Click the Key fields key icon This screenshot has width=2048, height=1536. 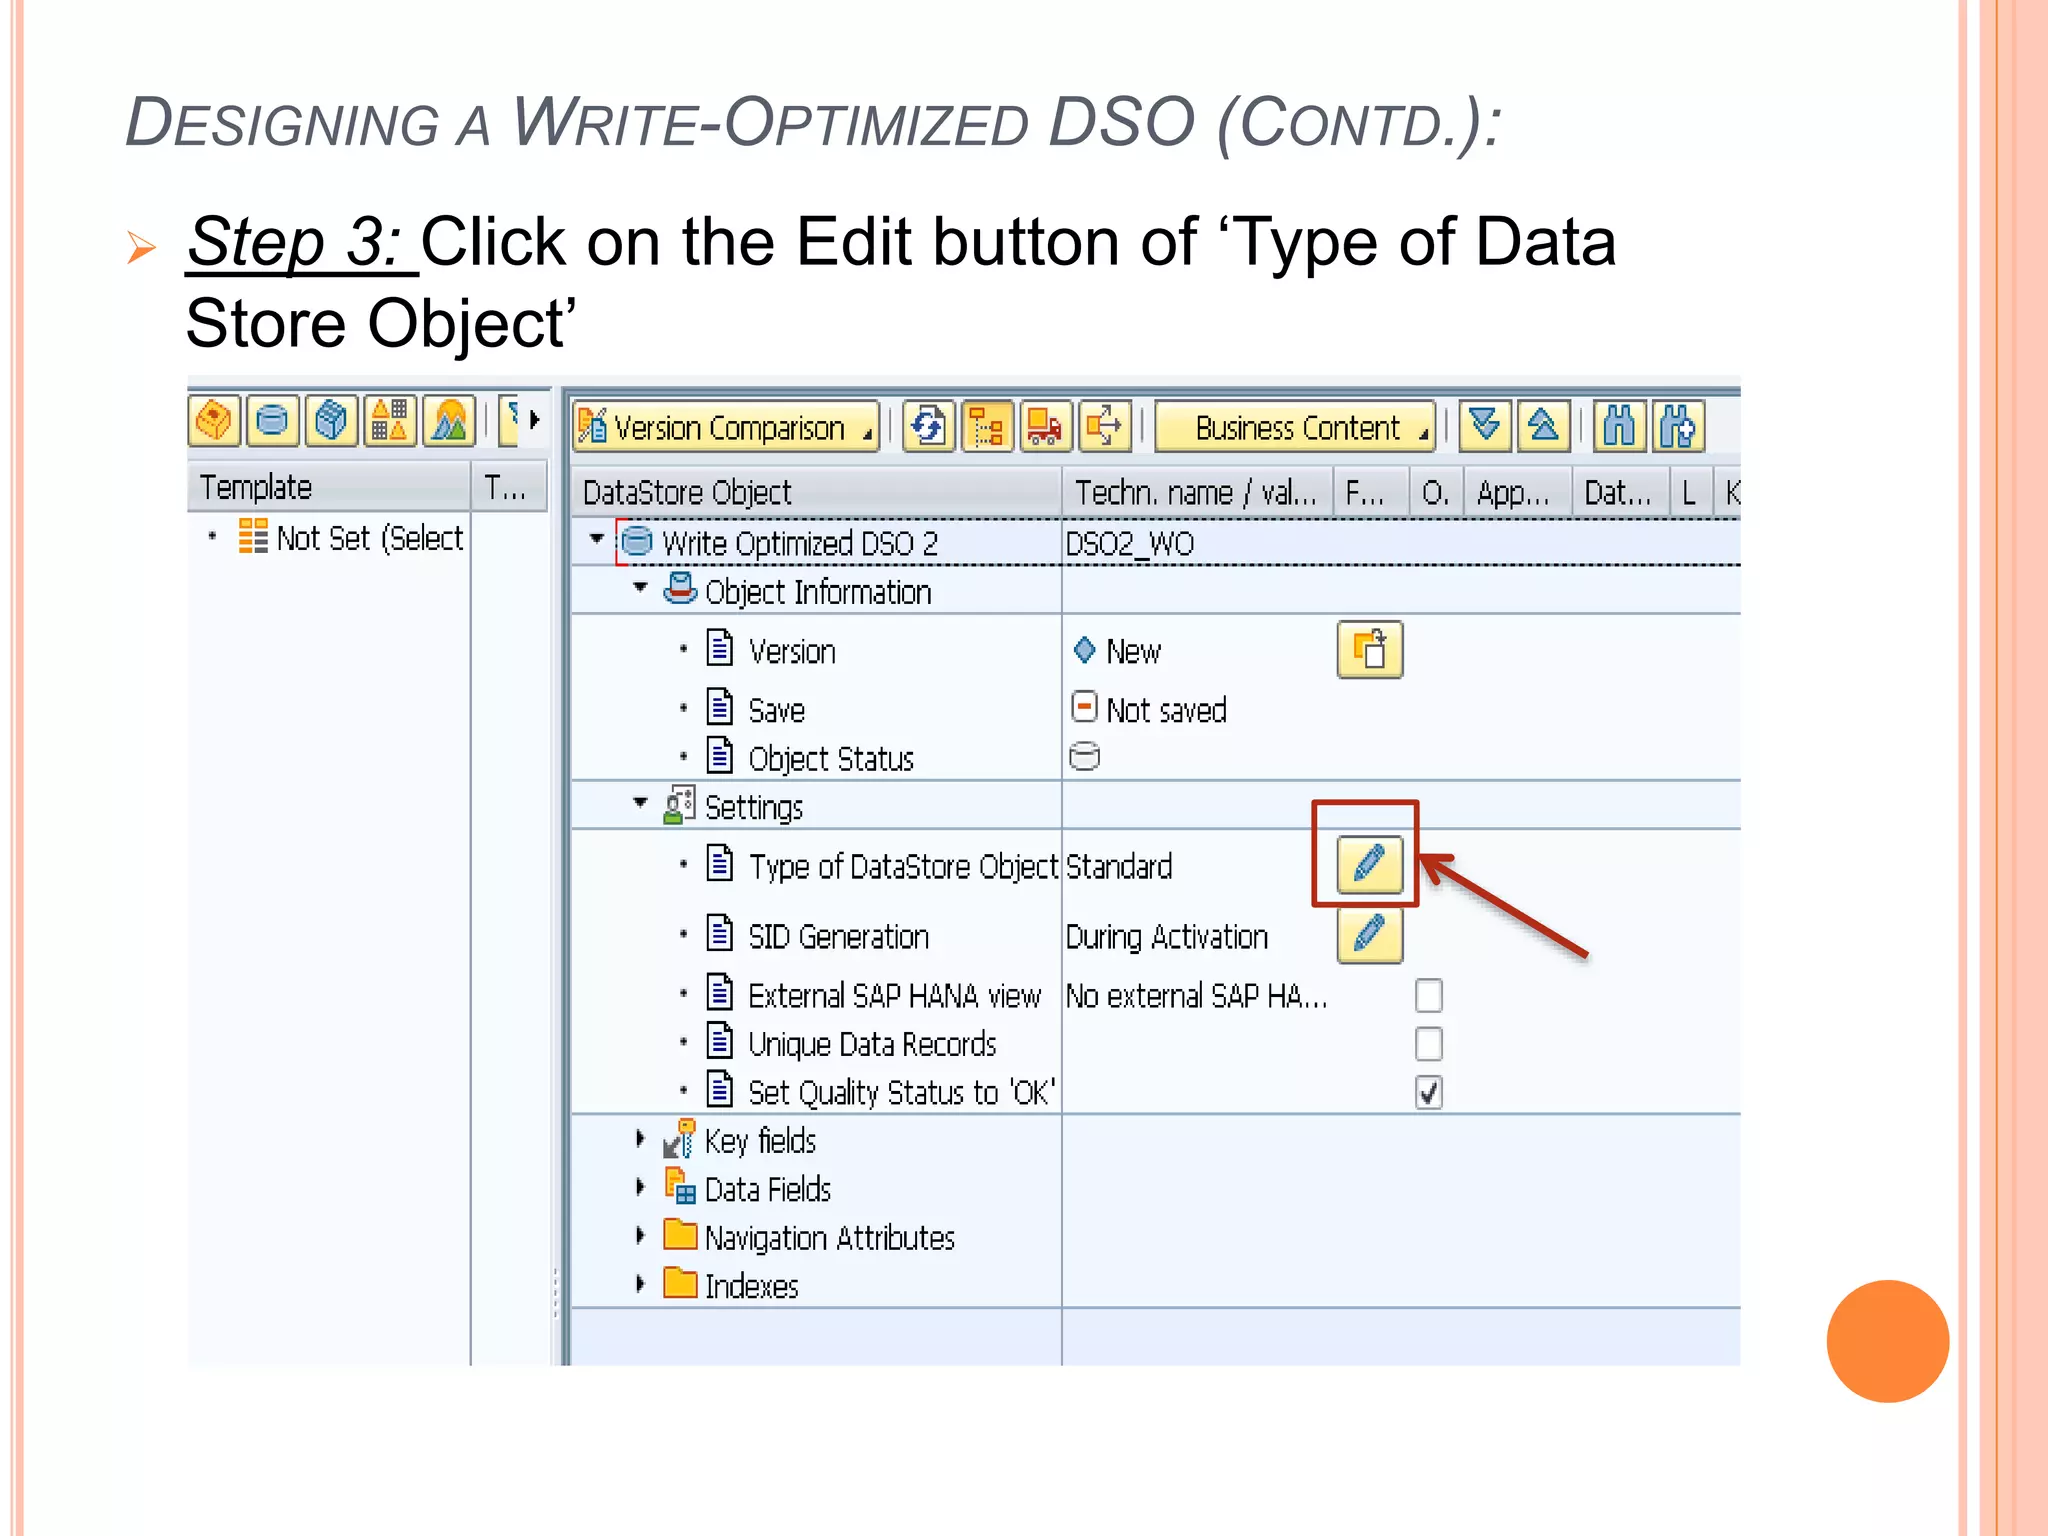coord(680,1139)
